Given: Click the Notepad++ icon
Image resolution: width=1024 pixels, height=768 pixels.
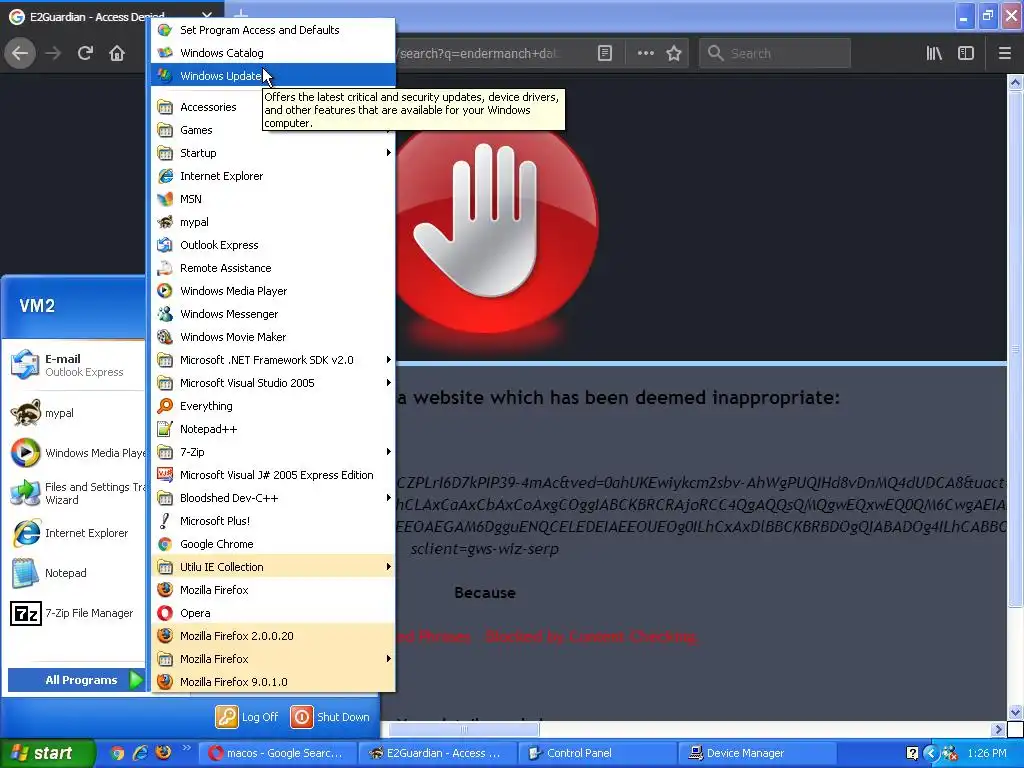Looking at the screenshot, I should (165, 429).
